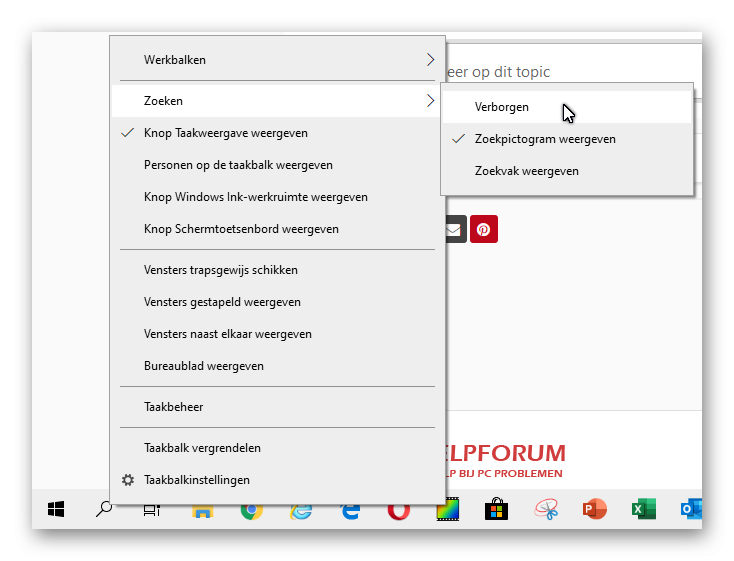734x561 pixels.
Task: Share via the email envelope button
Action: (x=455, y=229)
